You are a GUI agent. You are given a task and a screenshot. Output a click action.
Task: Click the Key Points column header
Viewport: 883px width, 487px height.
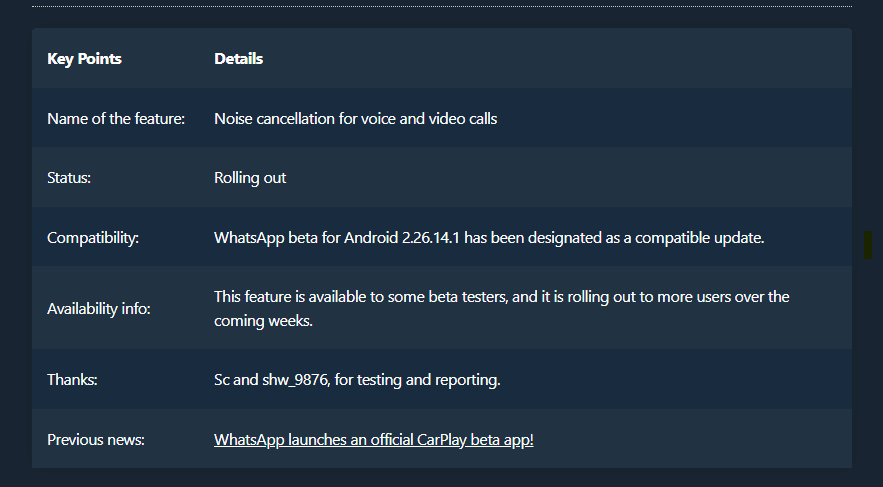84,58
